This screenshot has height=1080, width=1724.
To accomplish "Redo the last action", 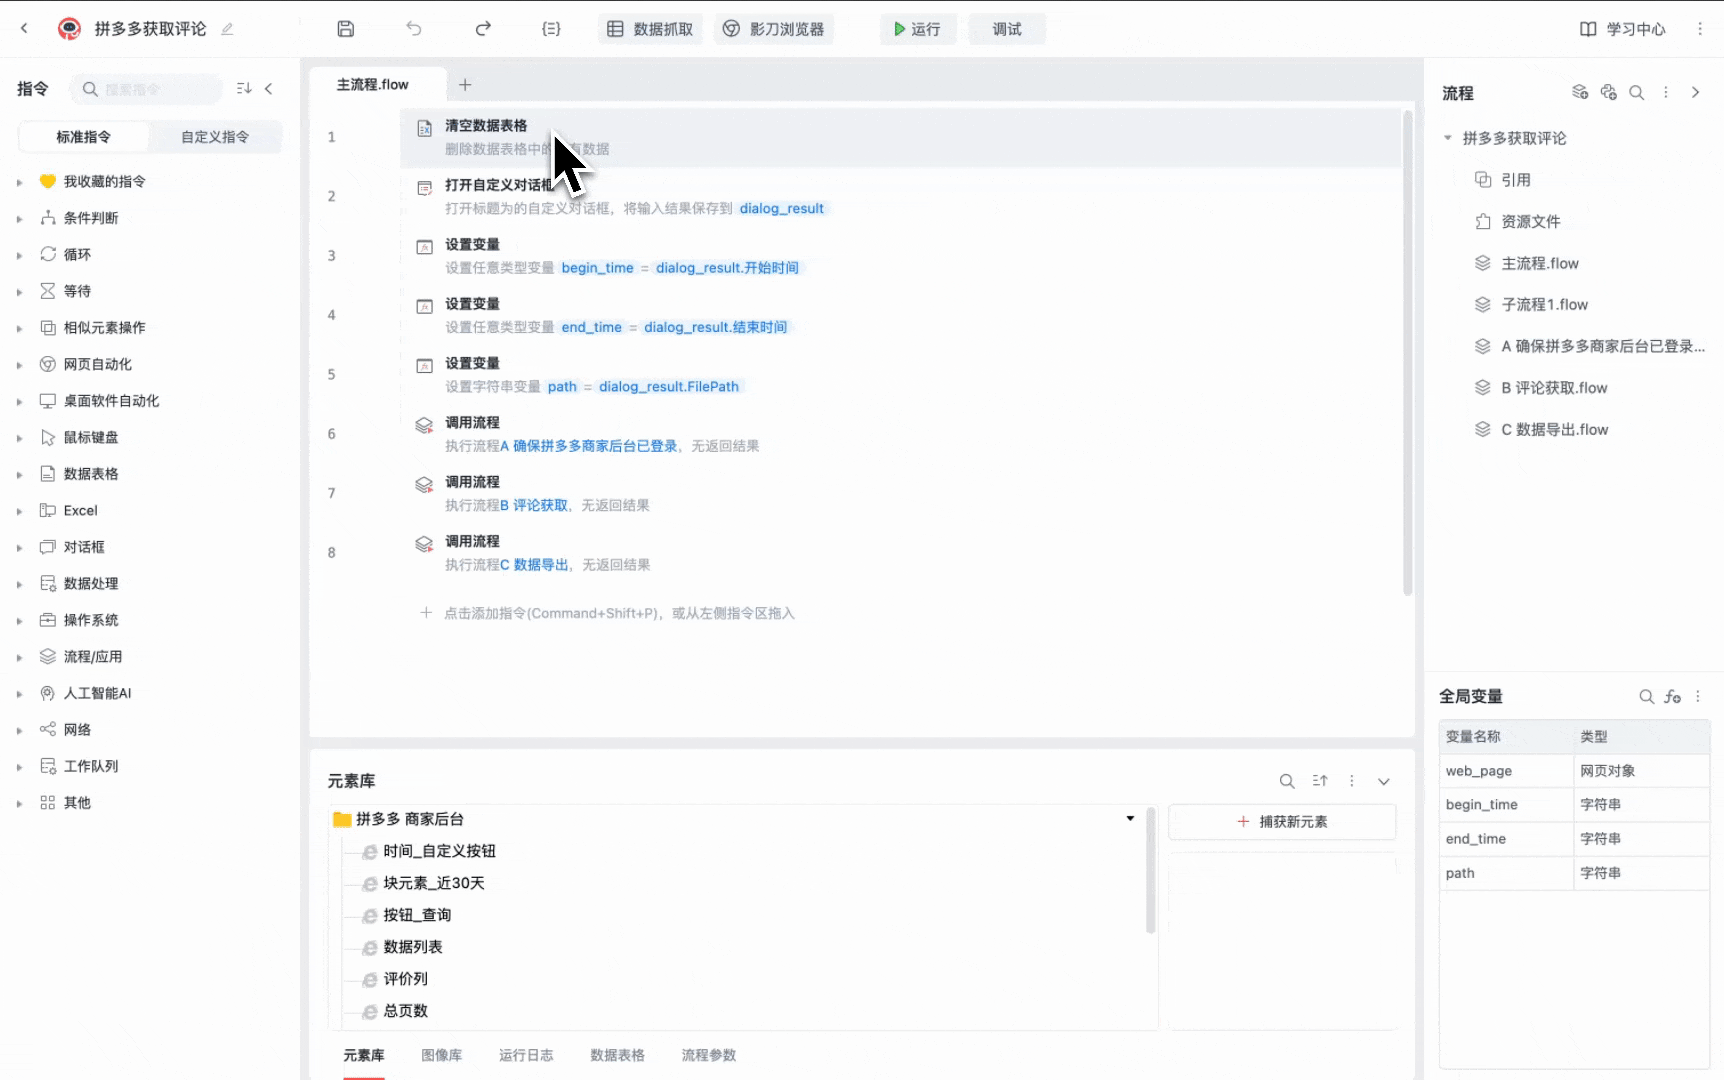I will click(x=483, y=29).
